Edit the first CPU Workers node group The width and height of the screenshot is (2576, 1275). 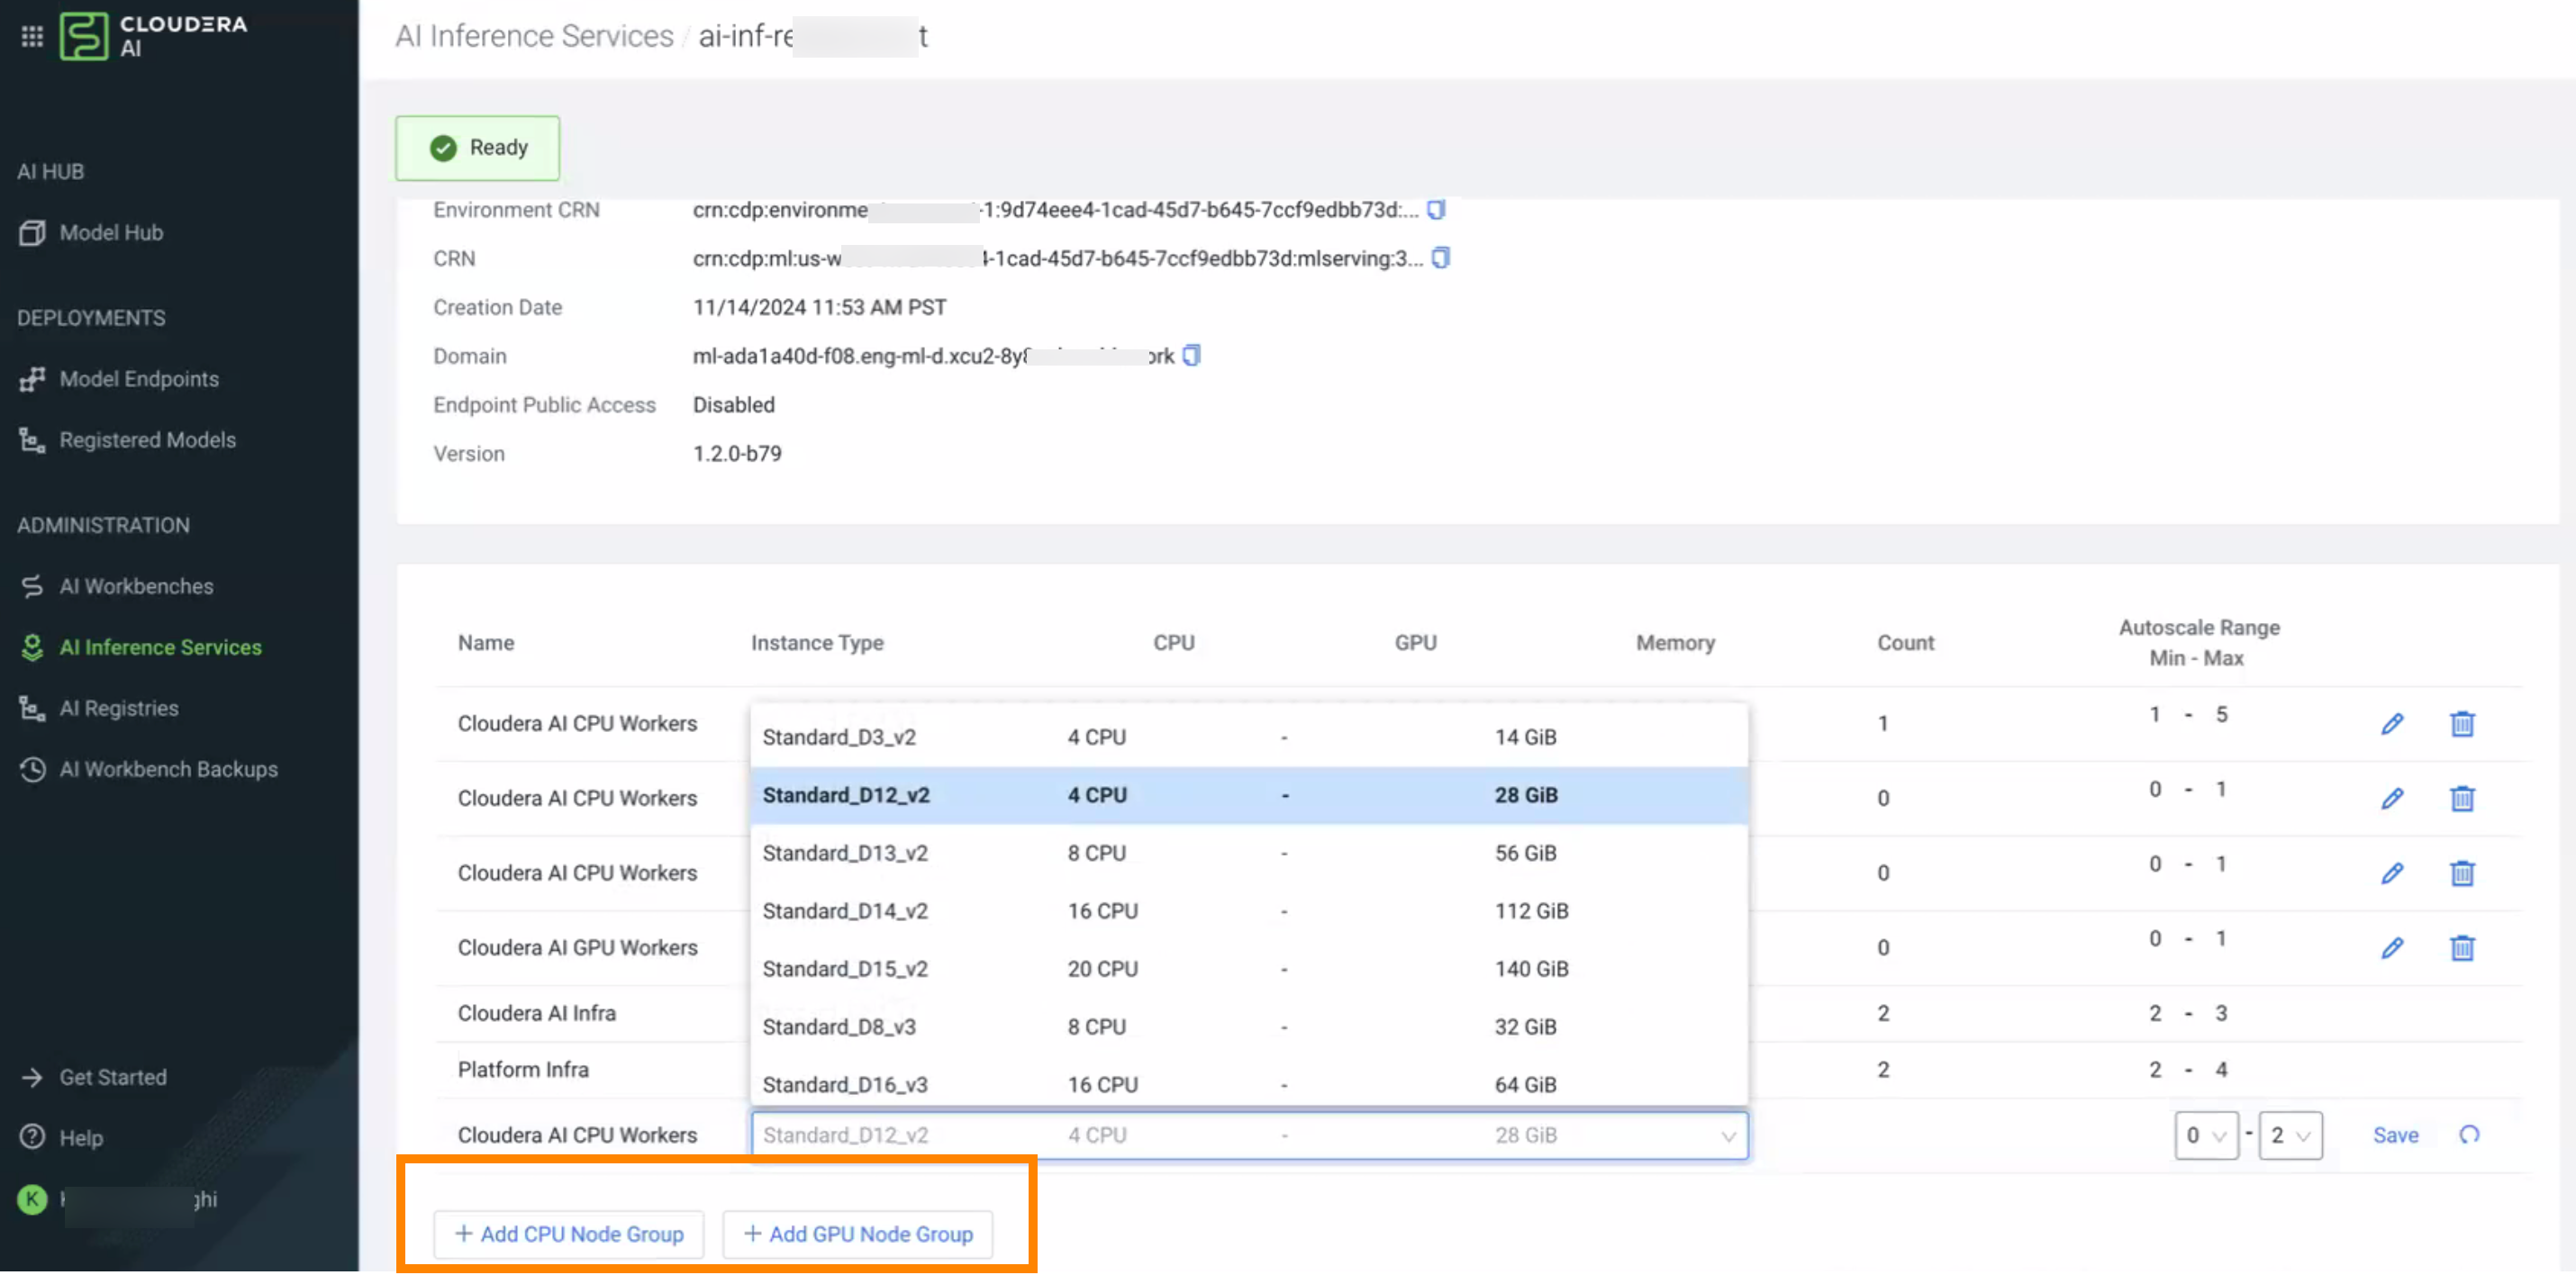pos(2392,724)
